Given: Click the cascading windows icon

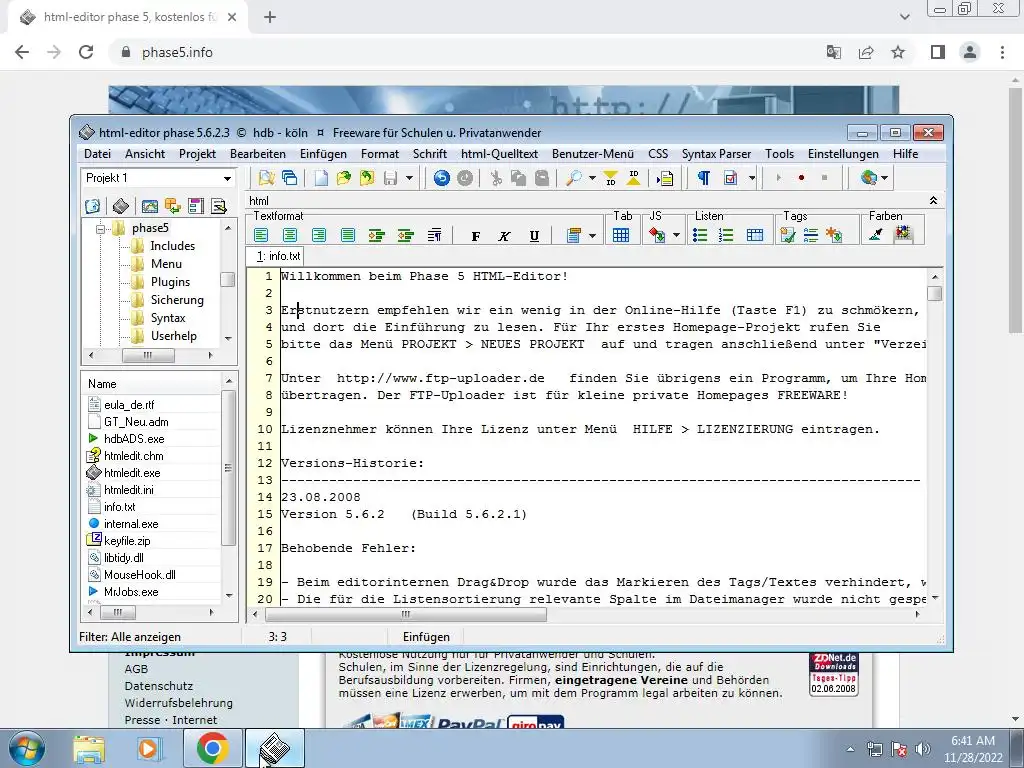Looking at the screenshot, I should 289,178.
